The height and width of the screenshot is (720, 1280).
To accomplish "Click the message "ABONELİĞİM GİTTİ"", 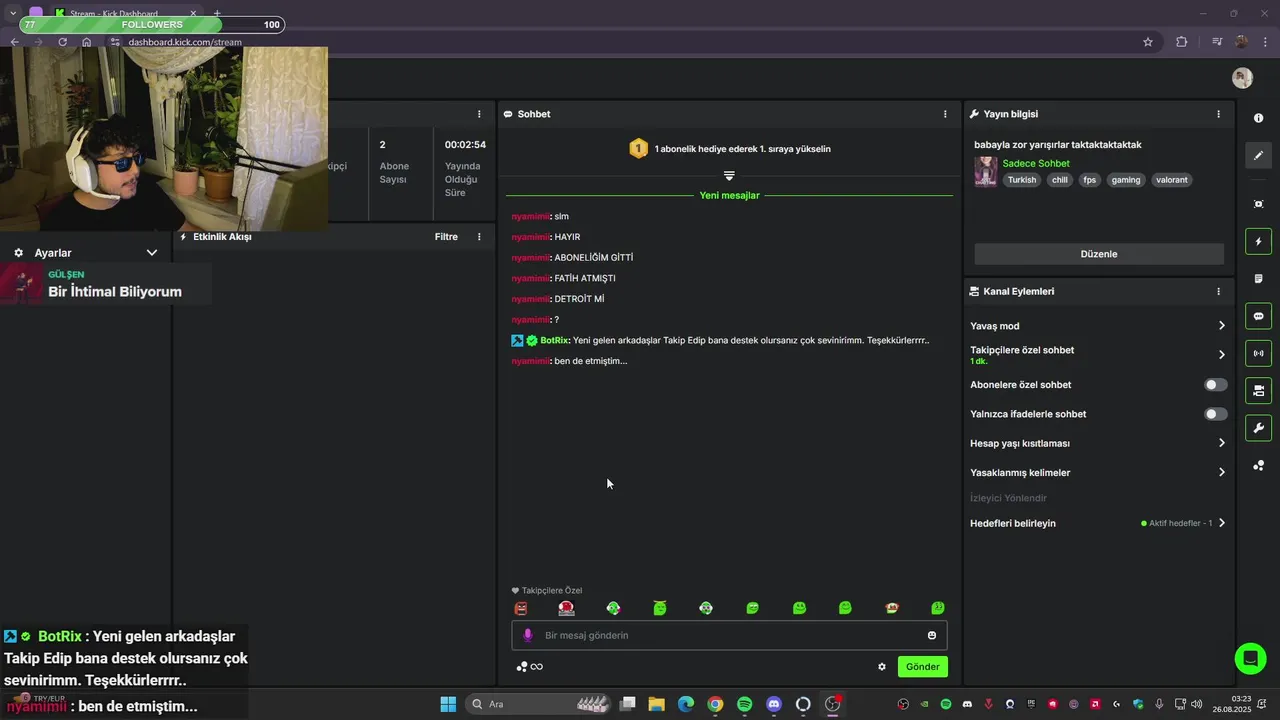I will (x=593, y=257).
